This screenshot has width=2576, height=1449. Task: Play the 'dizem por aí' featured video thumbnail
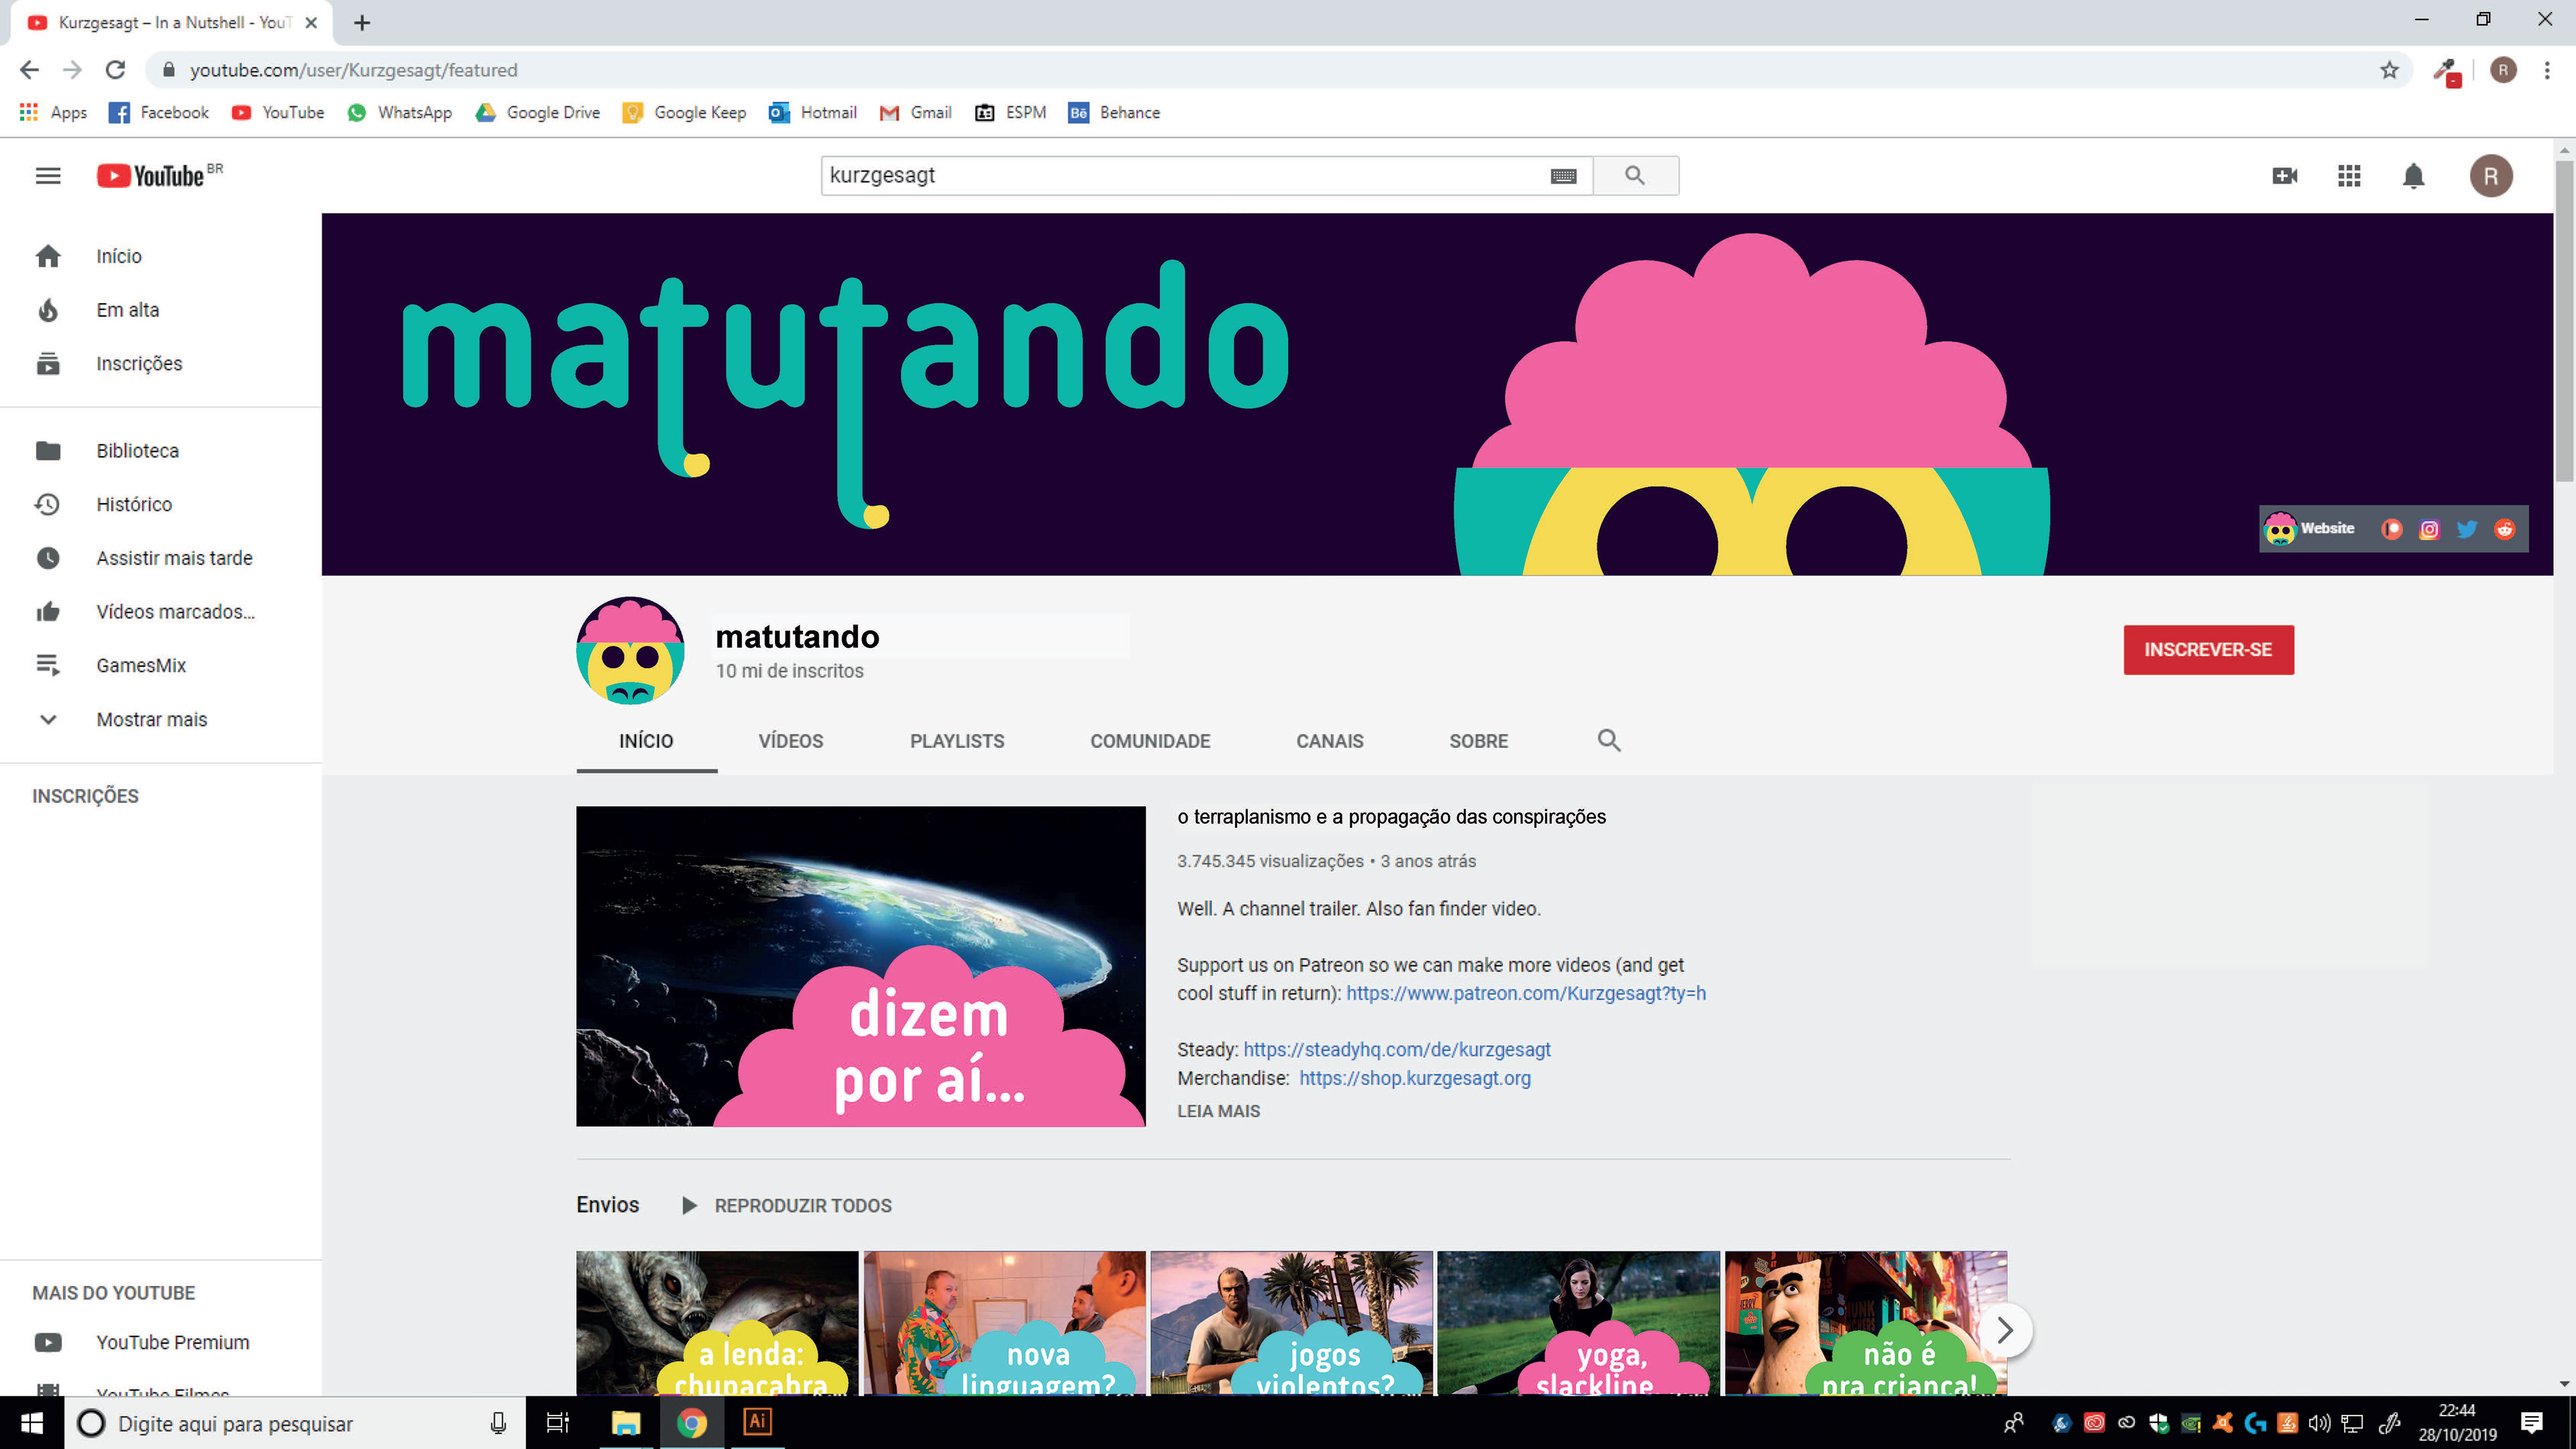(x=860, y=966)
